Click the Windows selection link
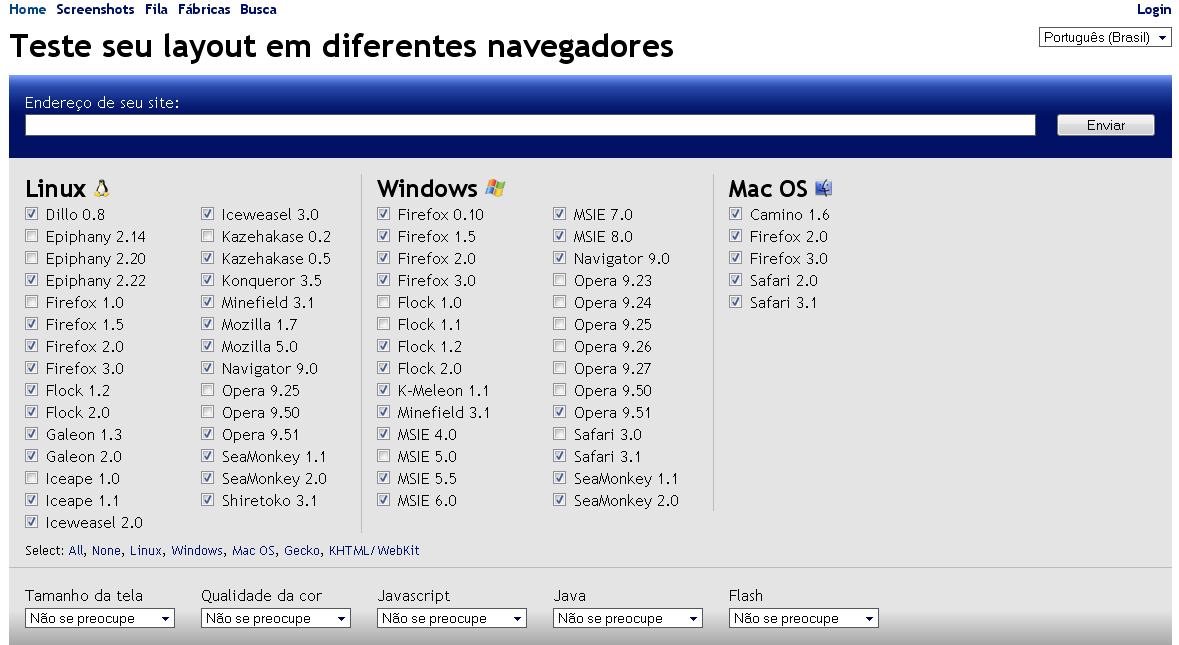1179x645 pixels. pos(197,550)
